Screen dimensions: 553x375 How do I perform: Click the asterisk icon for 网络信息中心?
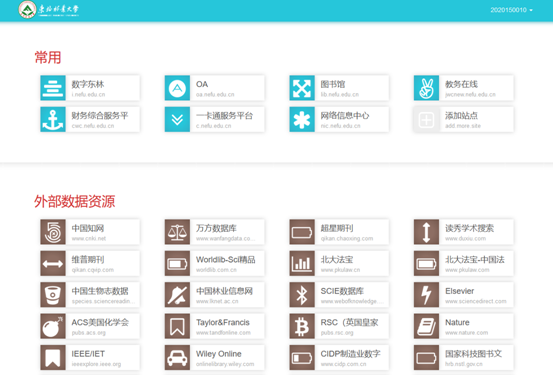tap(302, 120)
